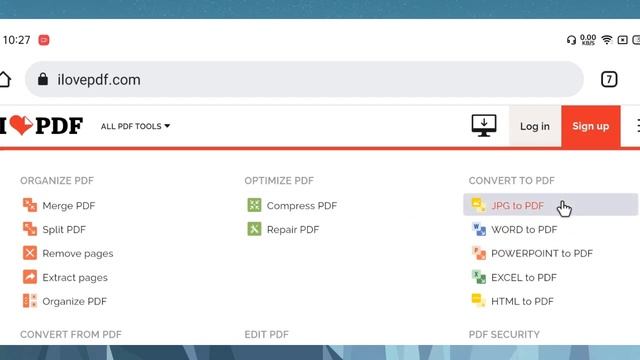This screenshot has height=360, width=640.
Task: Choose JPG to PDF menu entry
Action: 550,205
